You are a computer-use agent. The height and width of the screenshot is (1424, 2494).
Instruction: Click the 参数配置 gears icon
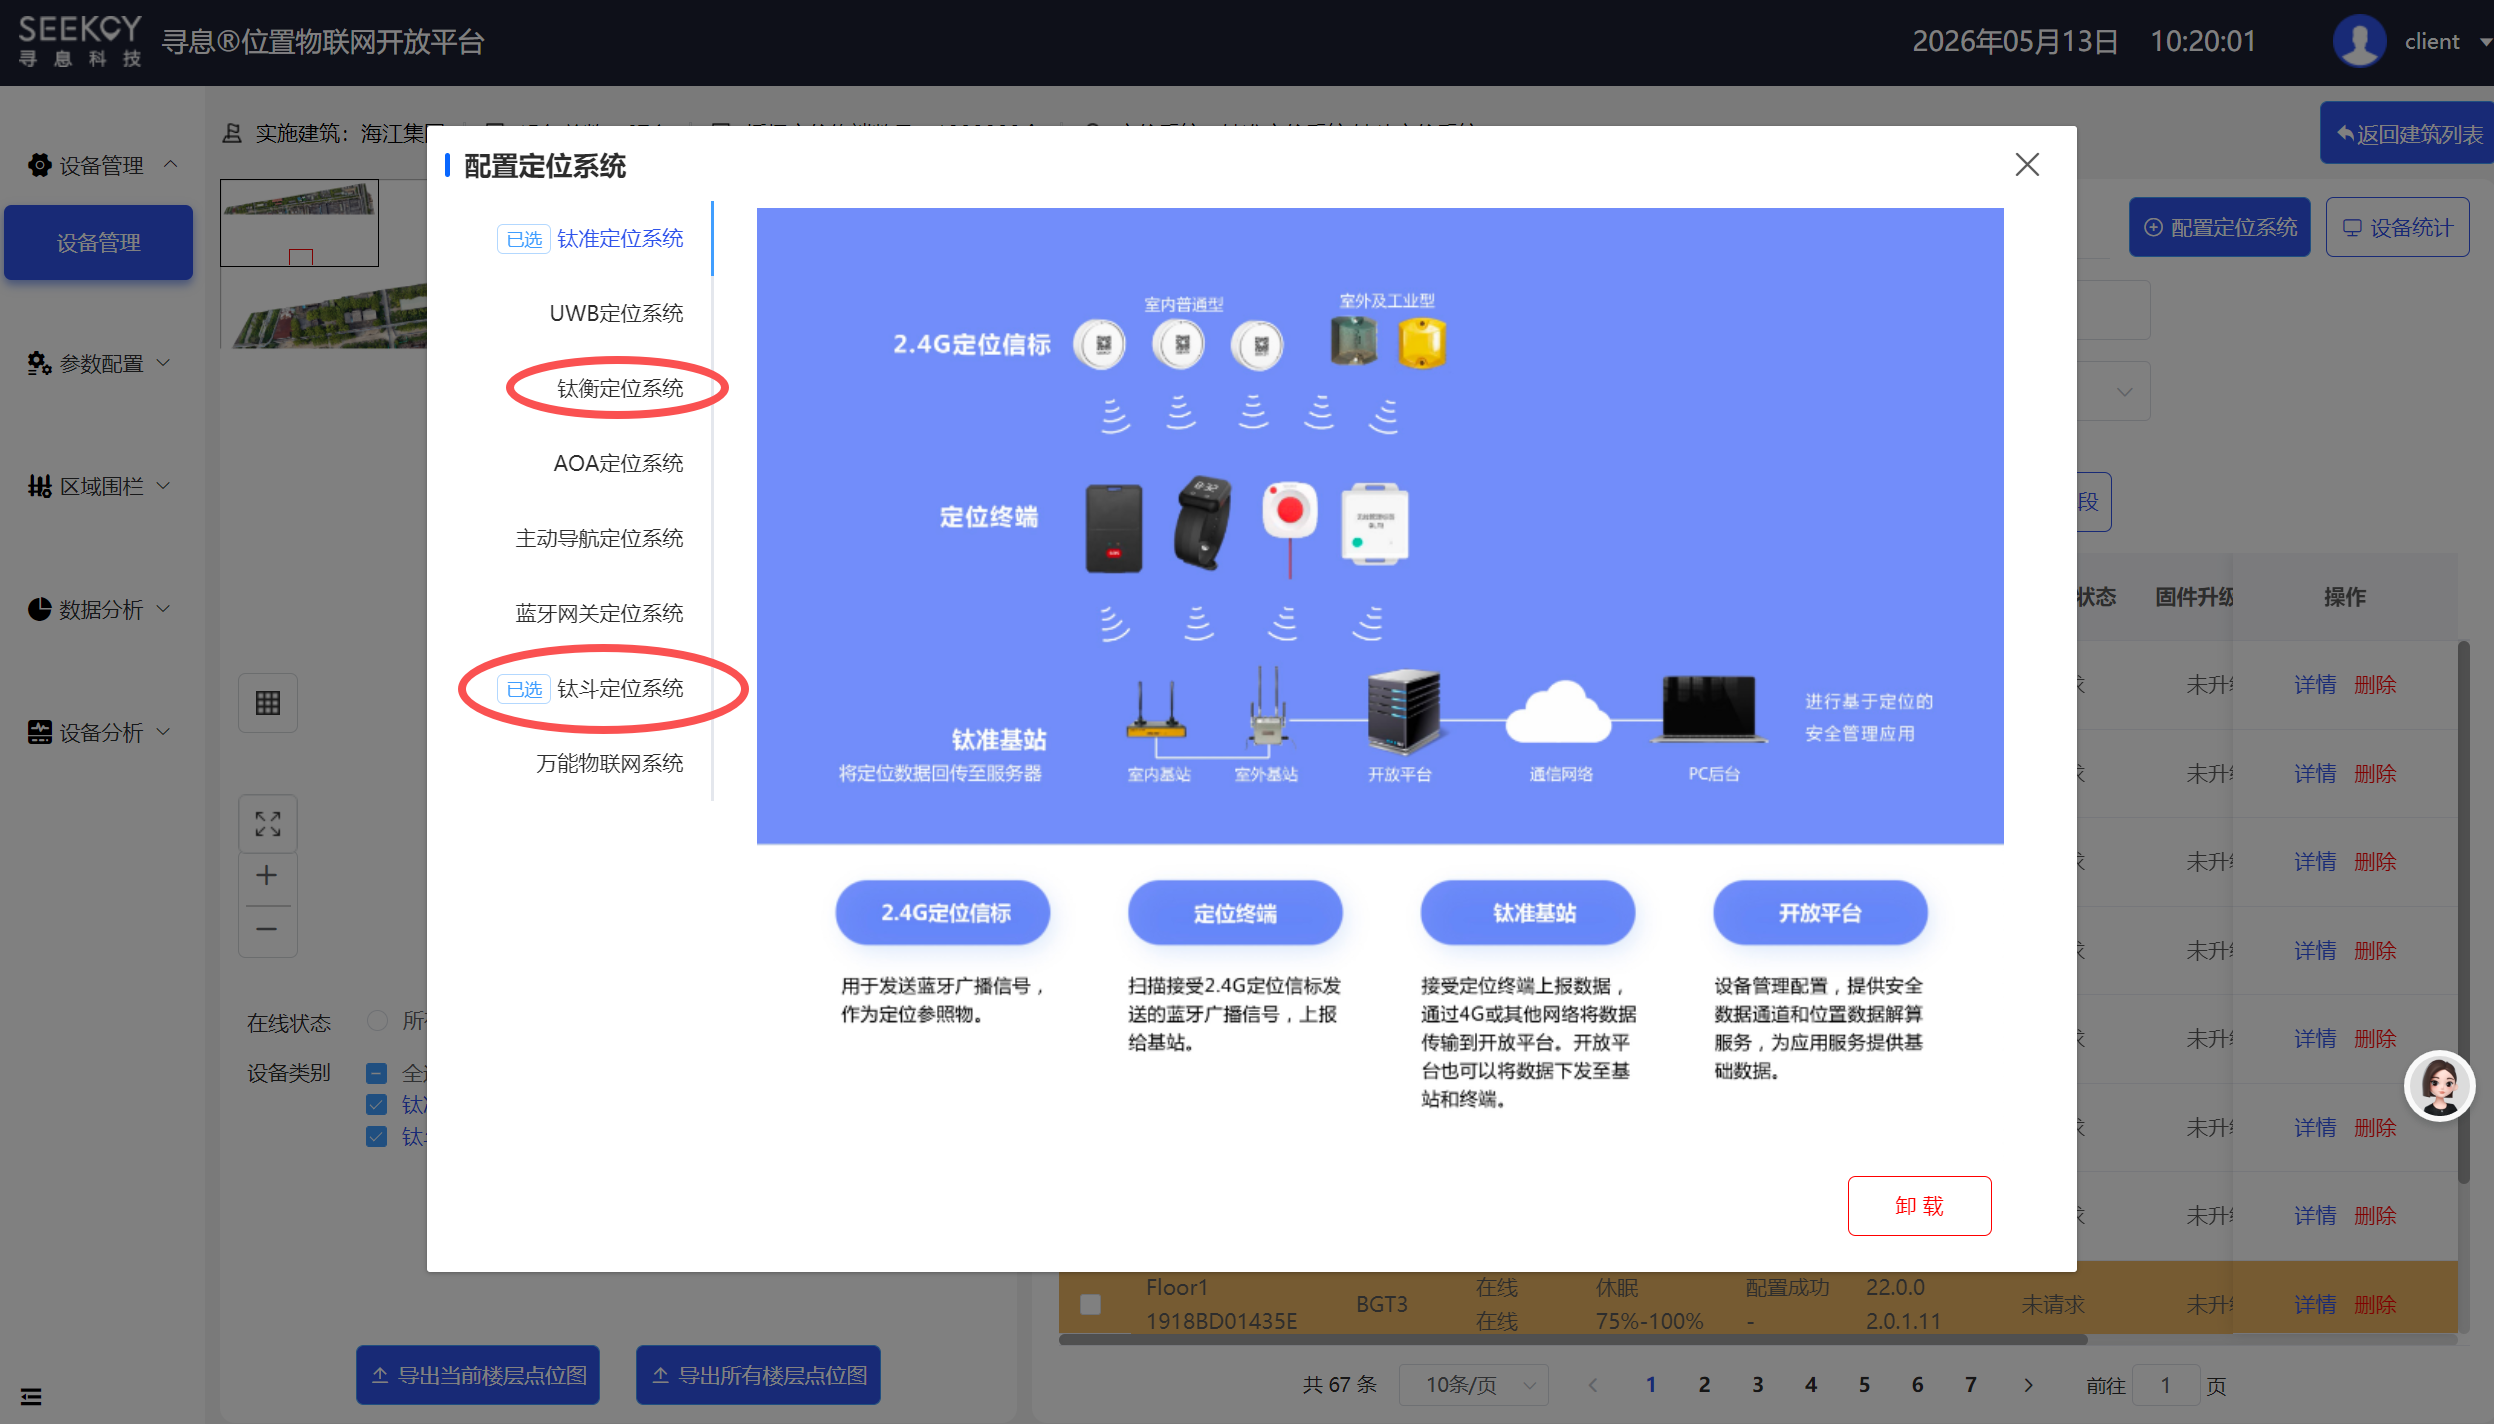click(39, 364)
